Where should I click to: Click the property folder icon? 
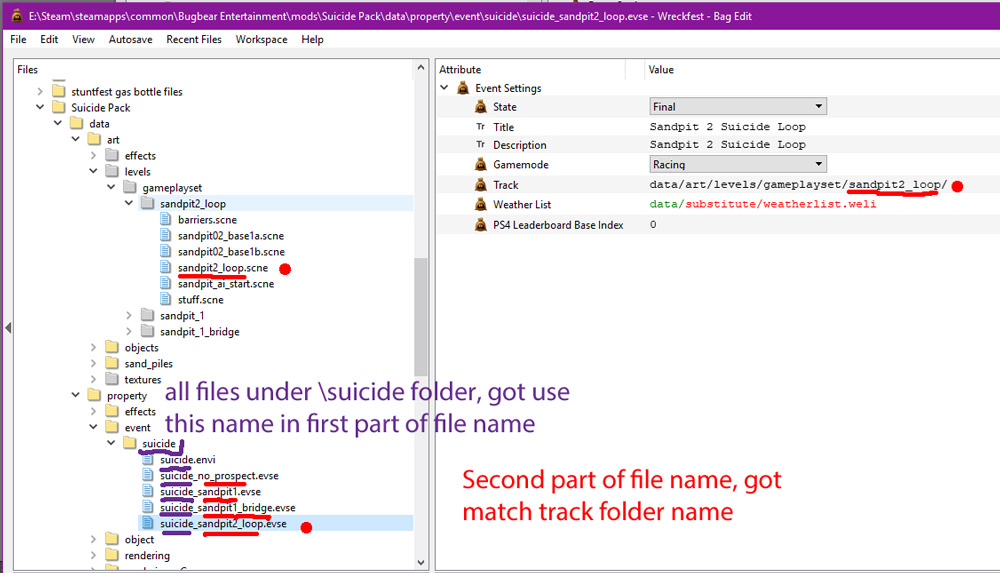coord(94,395)
